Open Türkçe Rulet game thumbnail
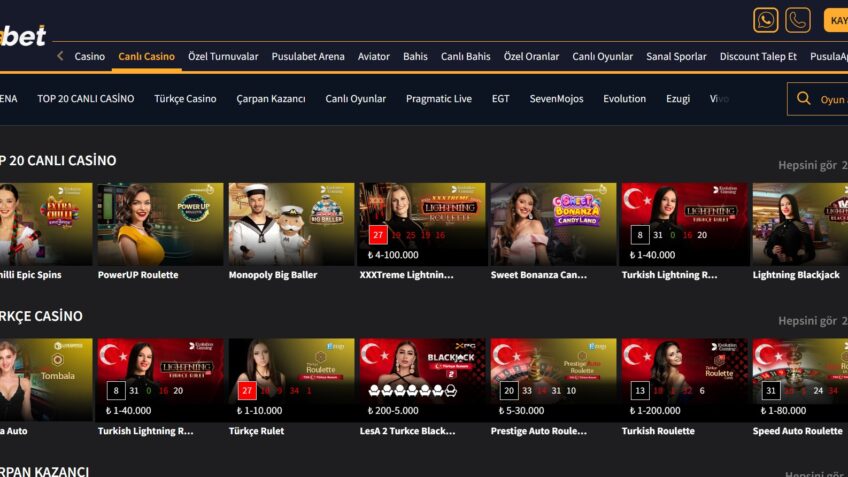848x477 pixels. 291,380
